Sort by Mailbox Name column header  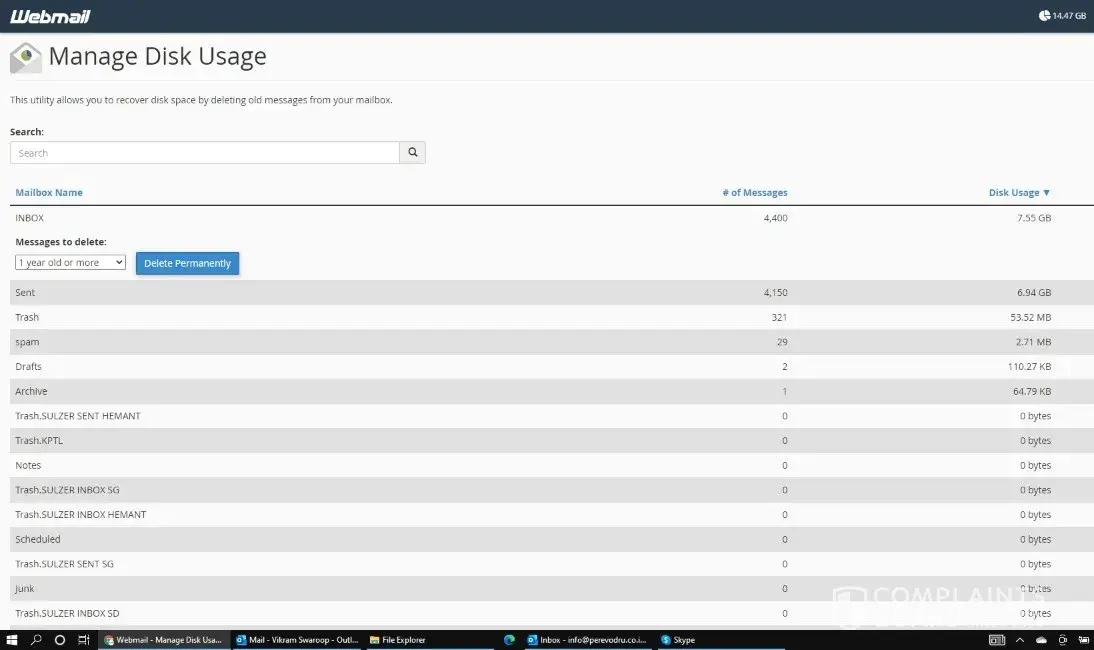pyautogui.click(x=49, y=193)
